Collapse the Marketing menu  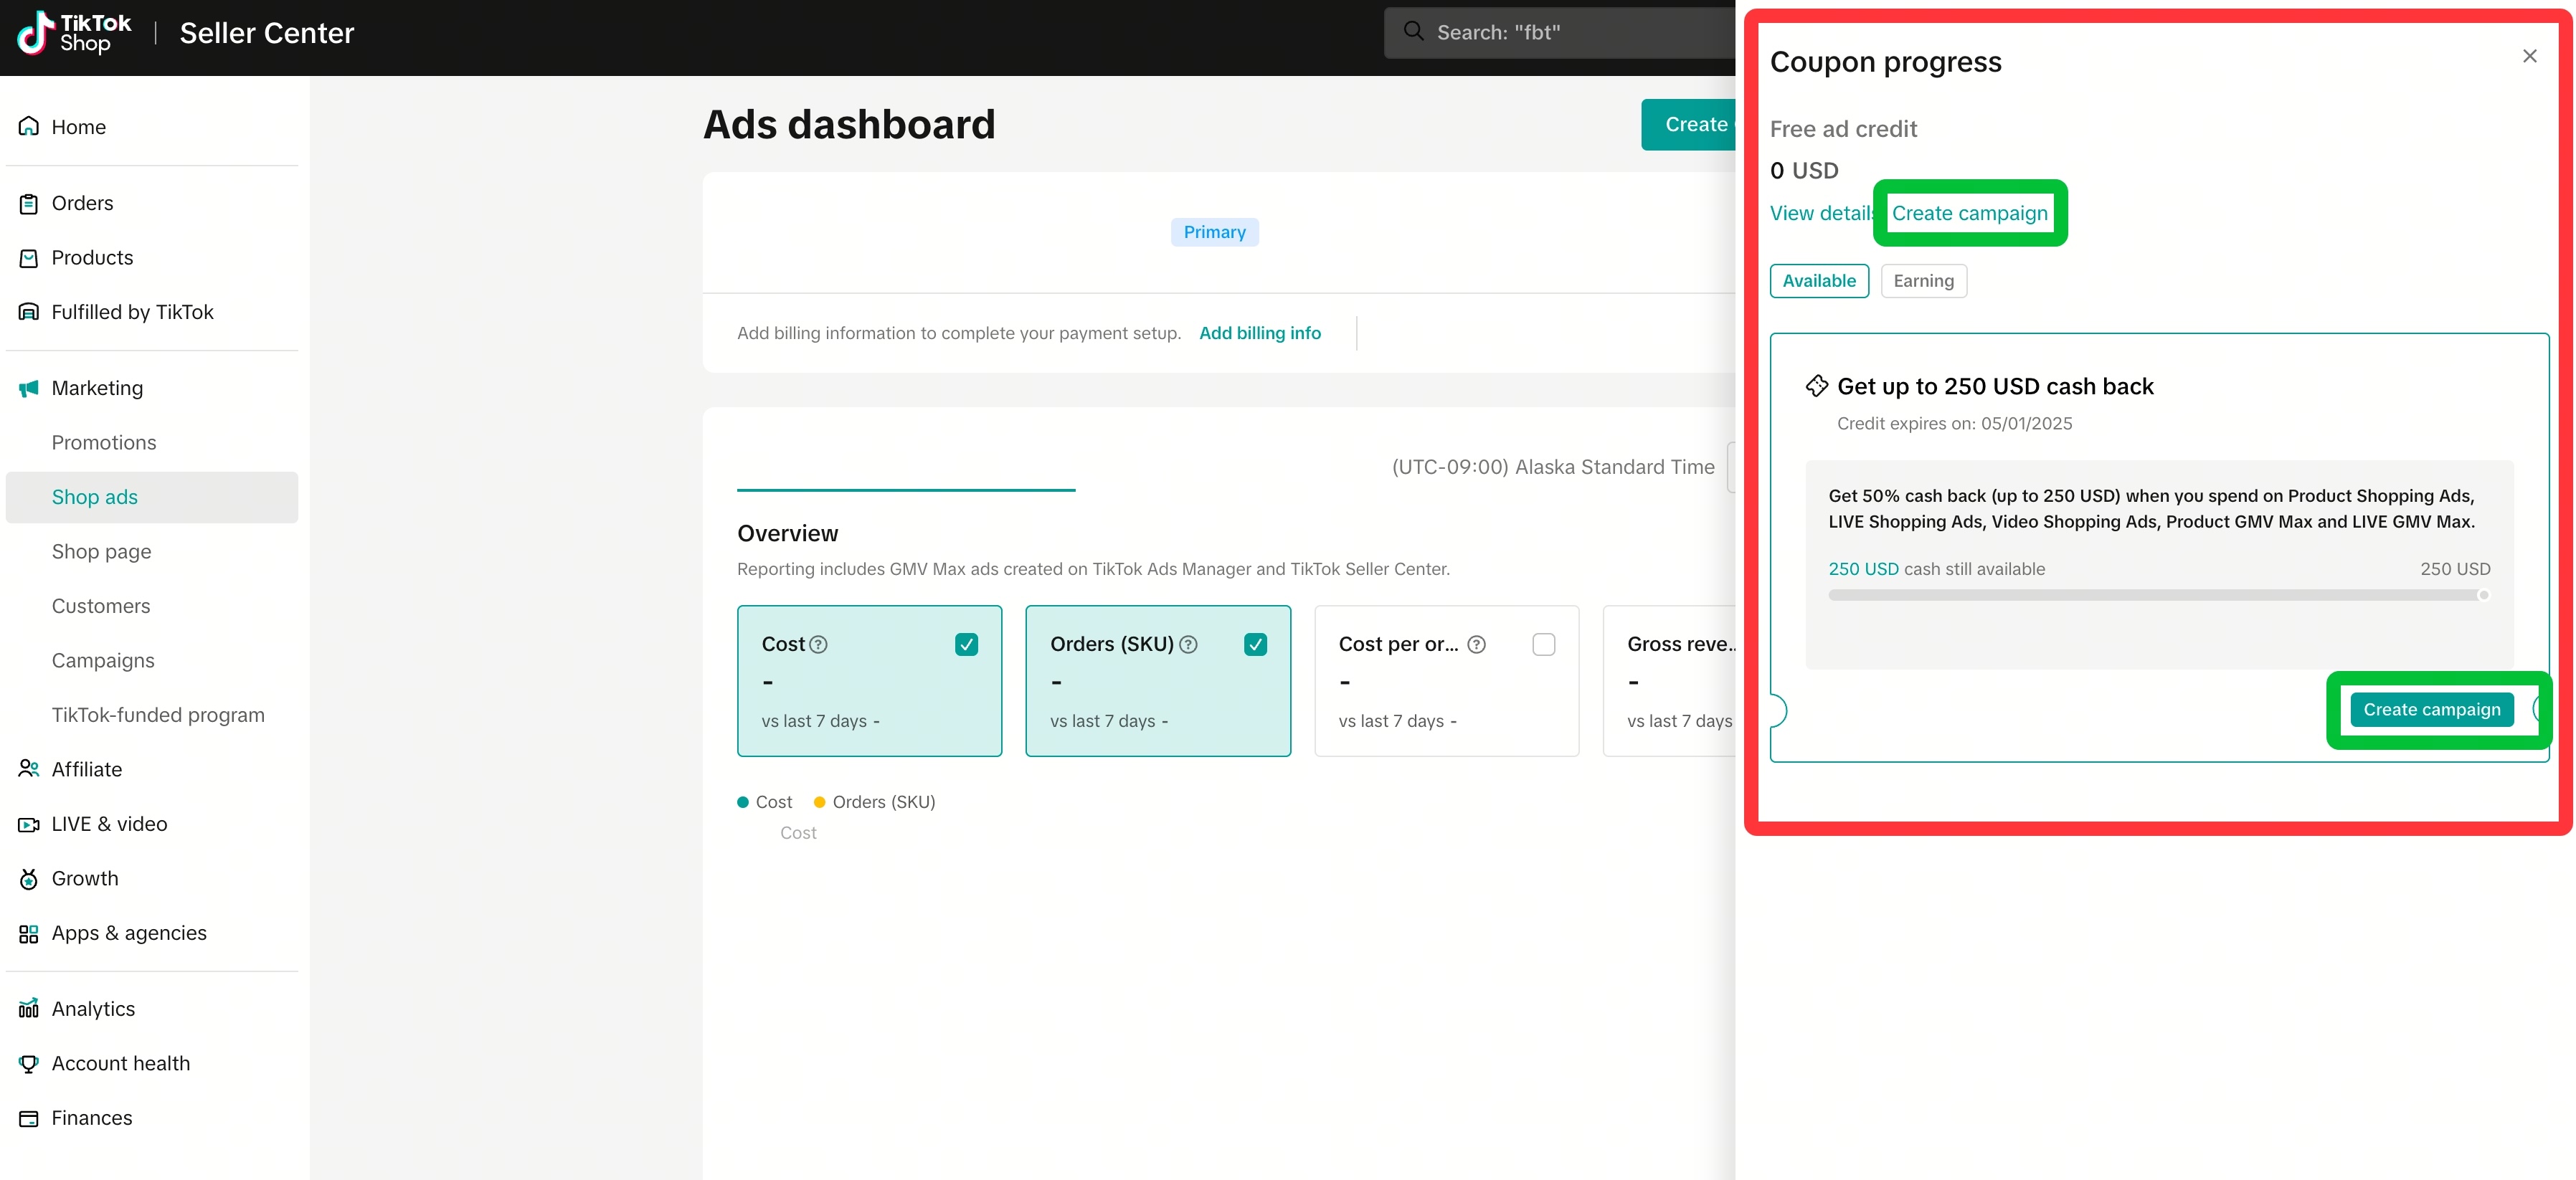pos(152,388)
